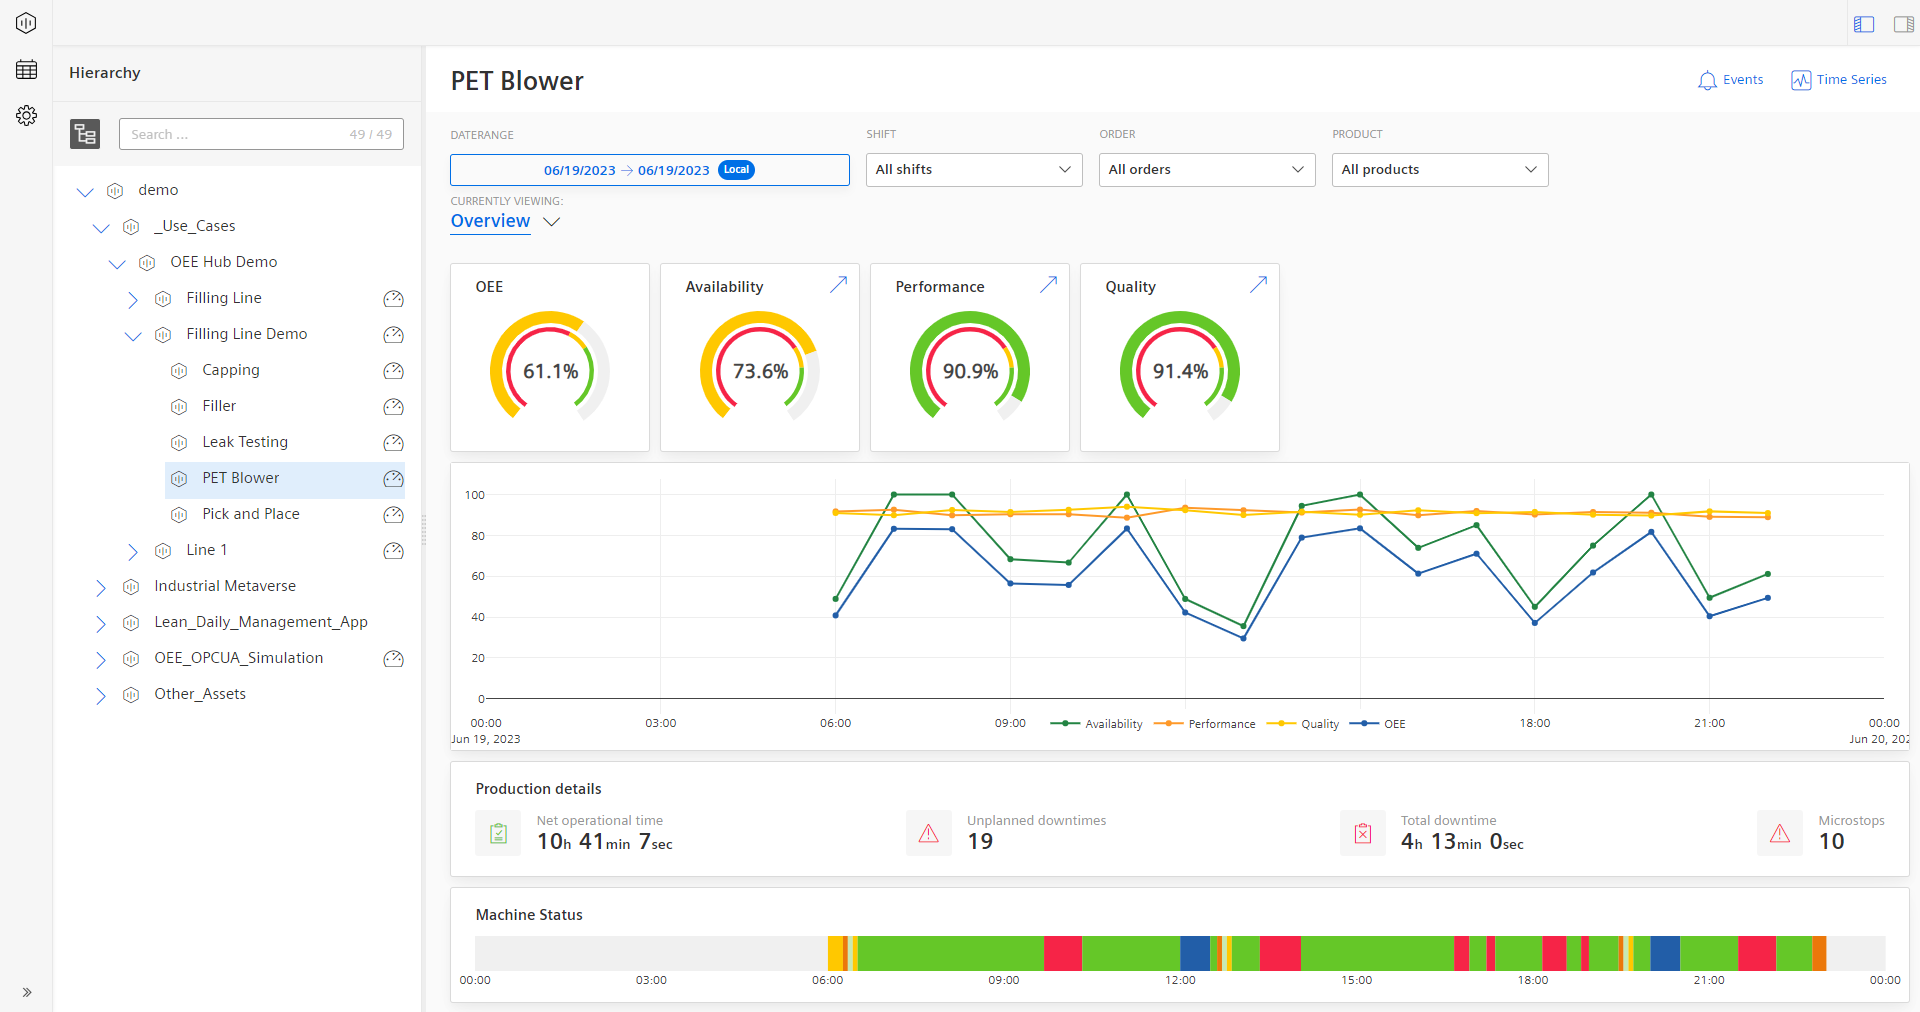Expand the left navigation double-chevron
The width and height of the screenshot is (1920, 1012).
pos(27,992)
